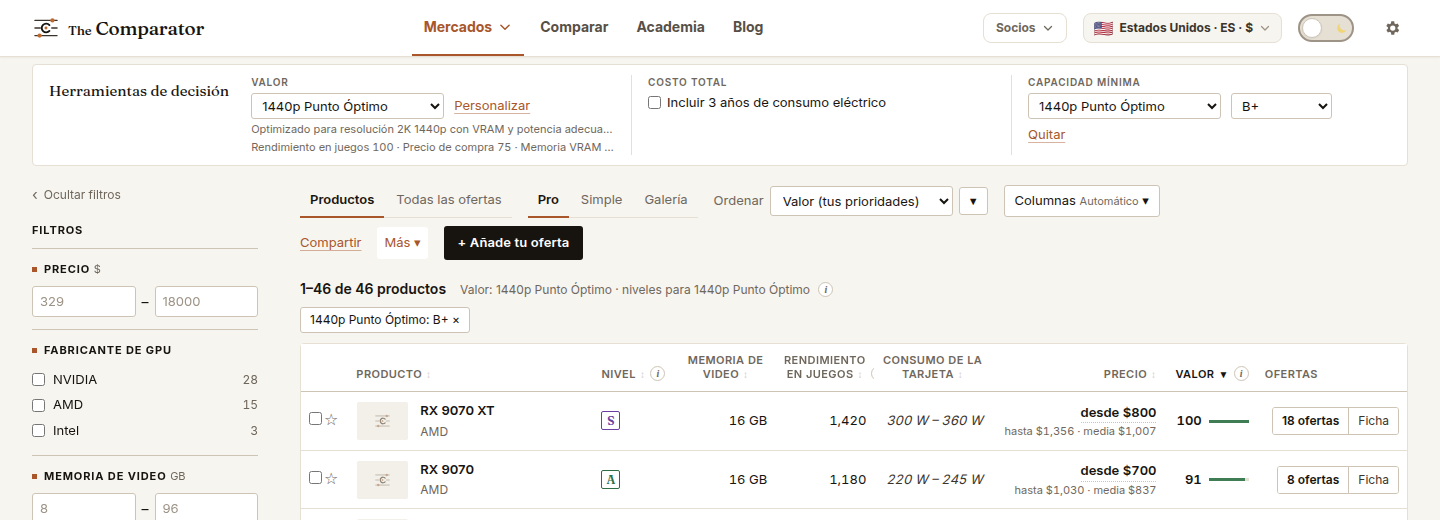Click Añade tu oferta button
Screen dimensions: 1440x520
click(x=513, y=243)
